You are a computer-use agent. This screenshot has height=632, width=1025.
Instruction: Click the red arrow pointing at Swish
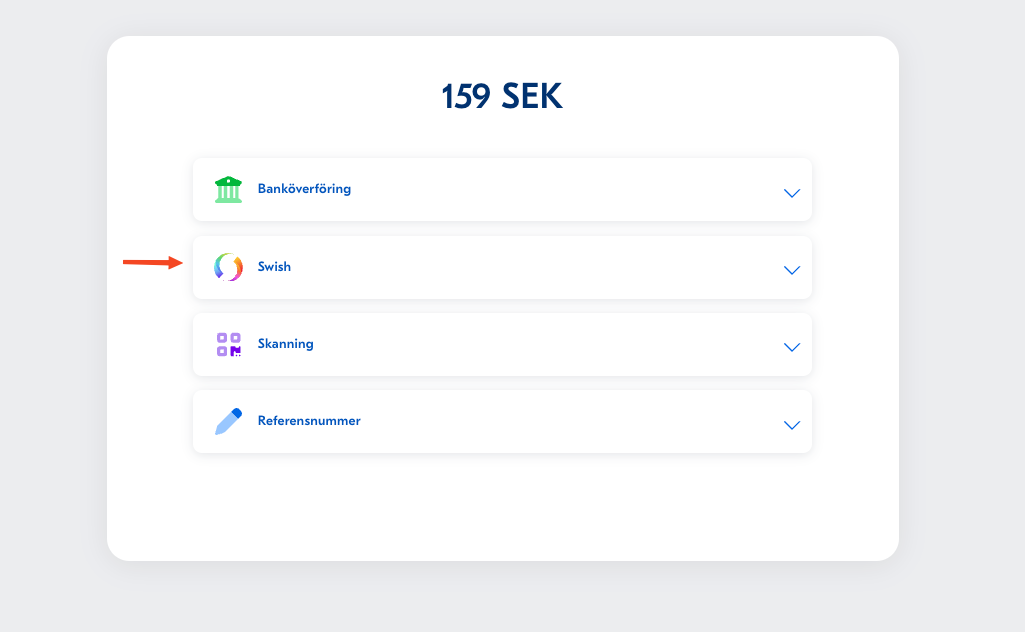(152, 262)
